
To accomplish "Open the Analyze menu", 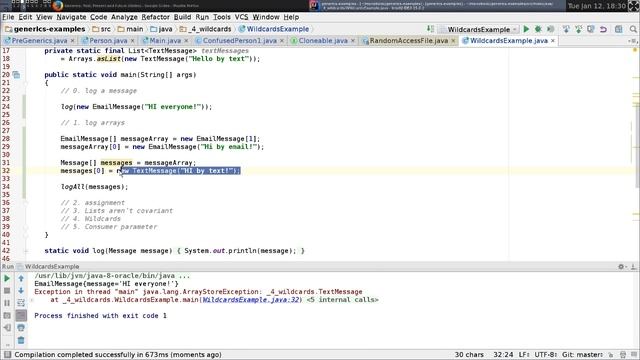I will pyautogui.click(x=124, y=17).
